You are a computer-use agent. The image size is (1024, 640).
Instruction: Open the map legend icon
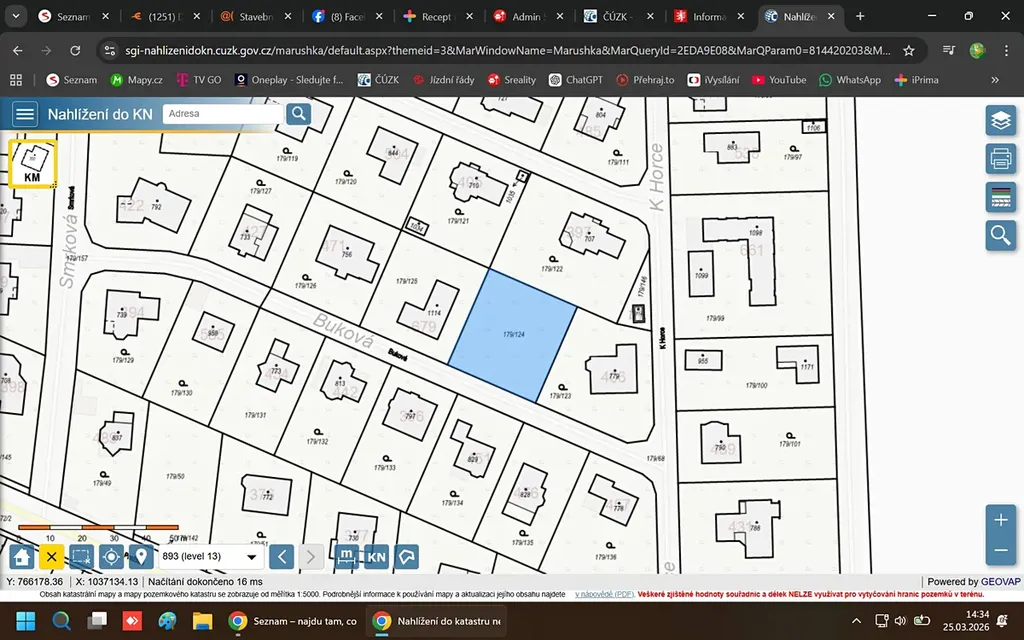pyautogui.click(x=1000, y=196)
